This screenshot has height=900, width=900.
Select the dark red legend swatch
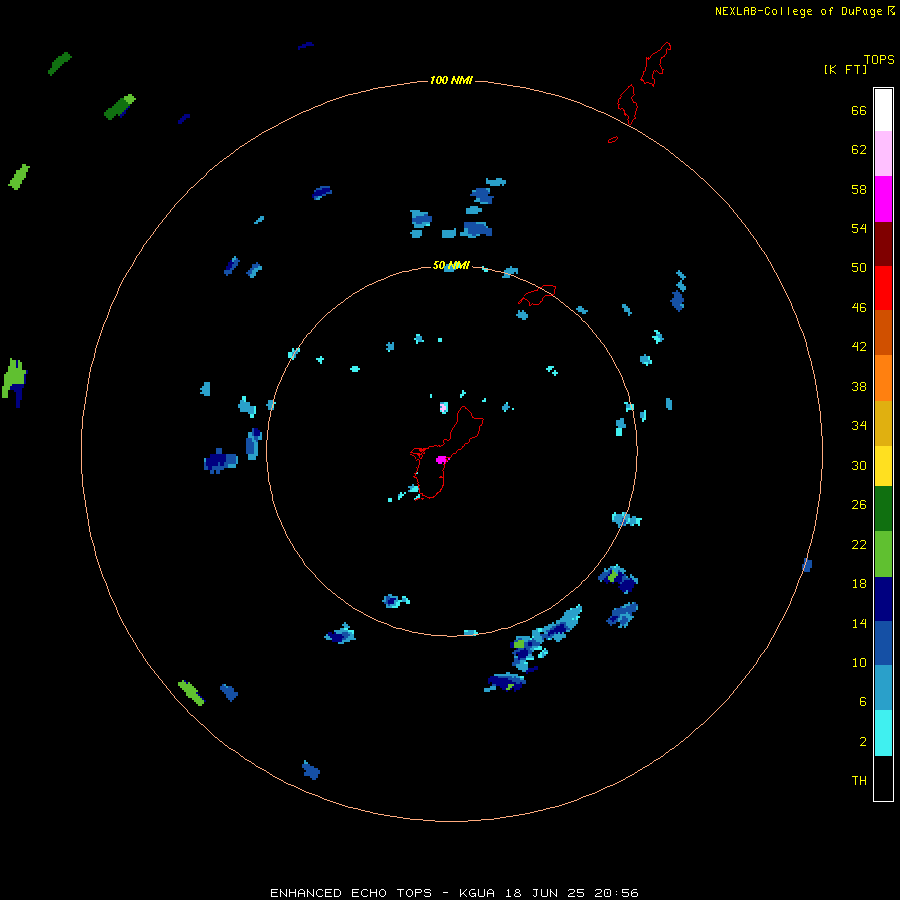883,244
